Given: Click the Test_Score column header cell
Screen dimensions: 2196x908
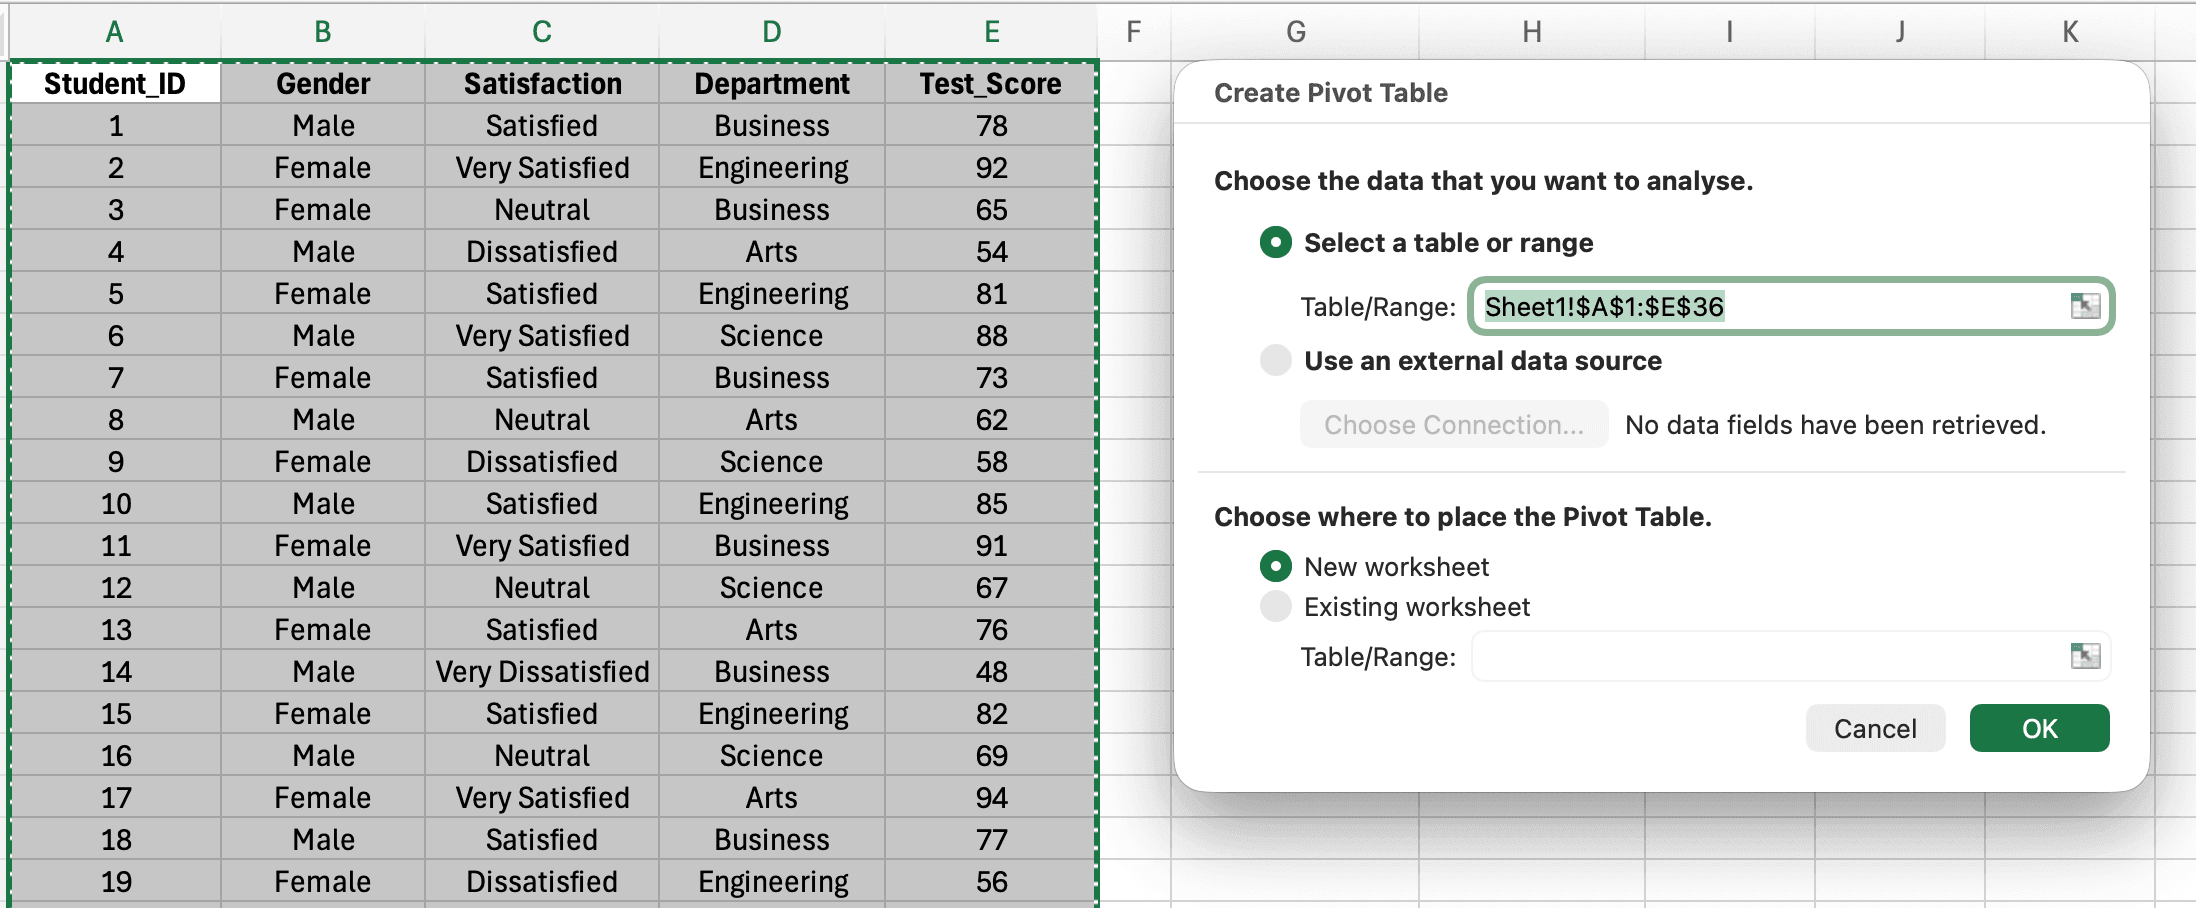Looking at the screenshot, I should coord(991,84).
